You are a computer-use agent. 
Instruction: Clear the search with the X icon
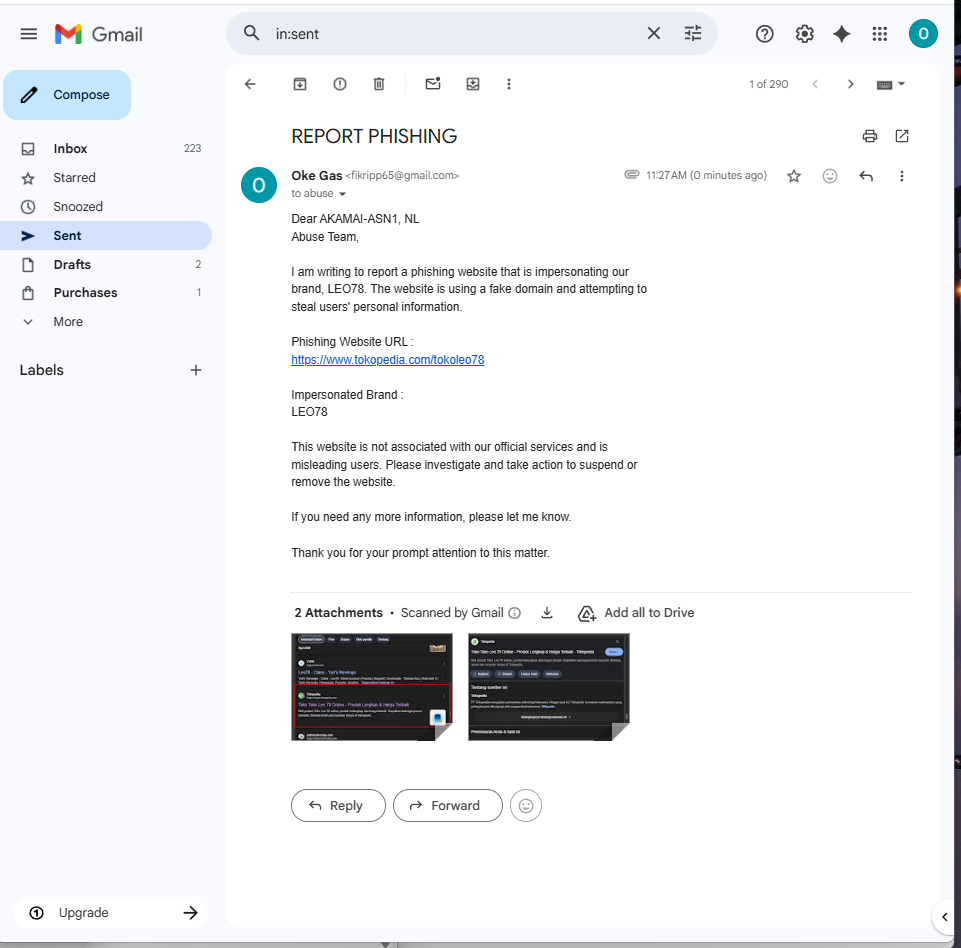[654, 33]
